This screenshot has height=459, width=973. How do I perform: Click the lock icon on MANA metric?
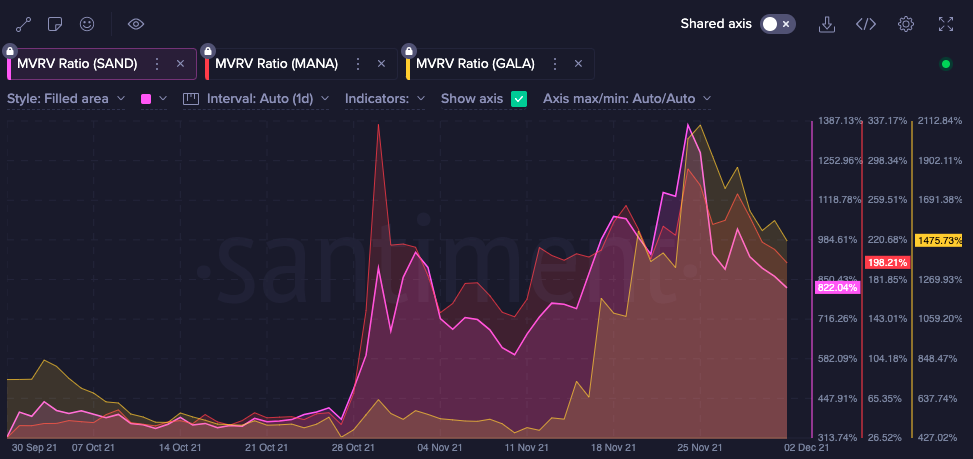[x=208, y=50]
